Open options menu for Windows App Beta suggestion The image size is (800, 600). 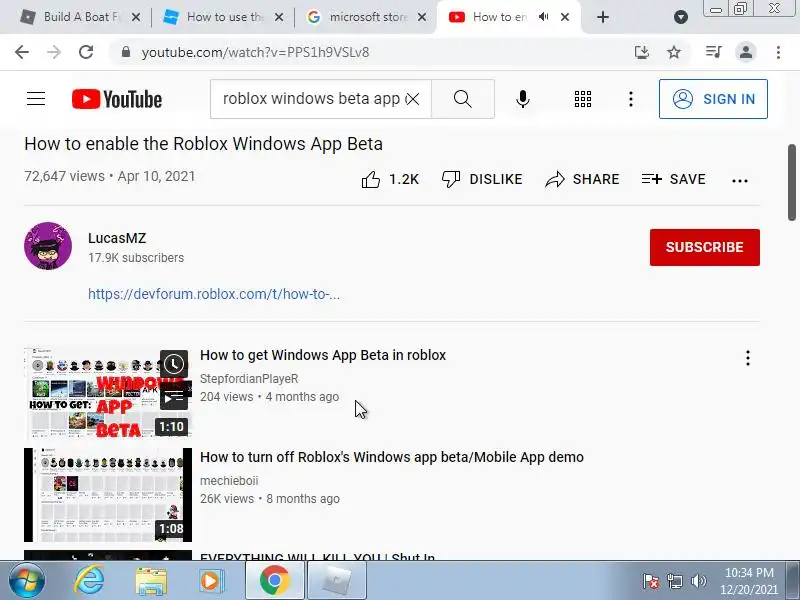tap(747, 358)
